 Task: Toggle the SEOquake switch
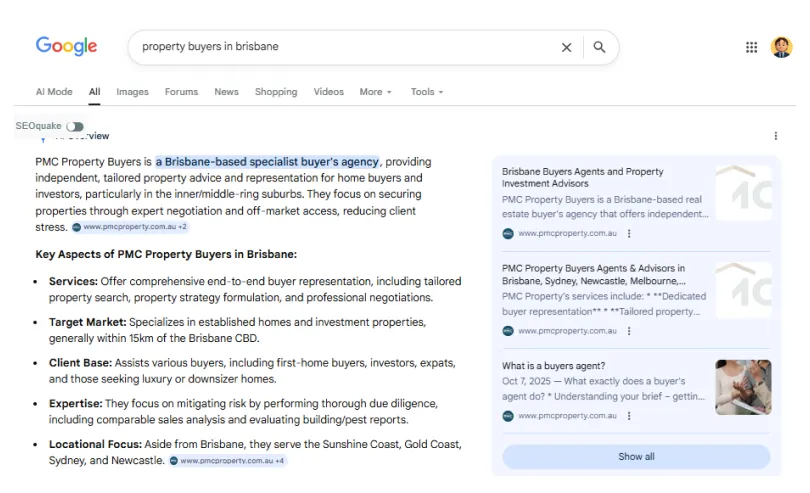point(75,127)
